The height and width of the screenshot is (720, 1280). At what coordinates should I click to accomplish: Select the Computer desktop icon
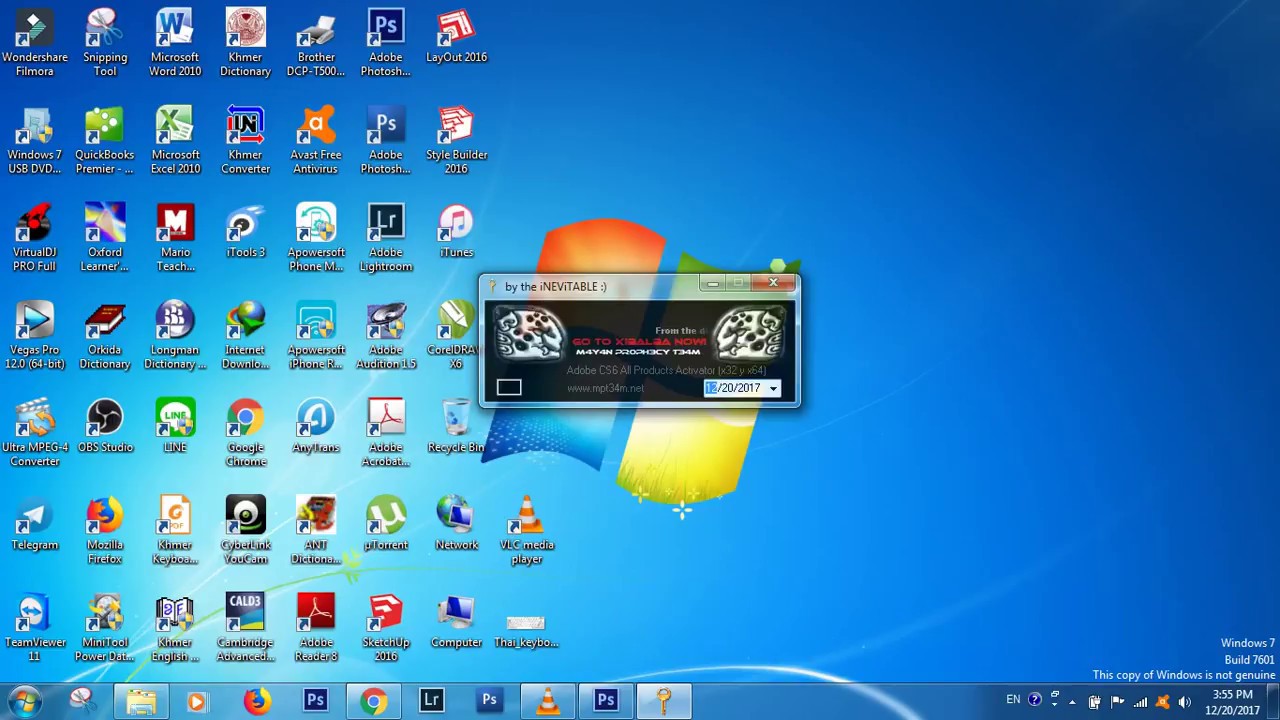pos(456,623)
